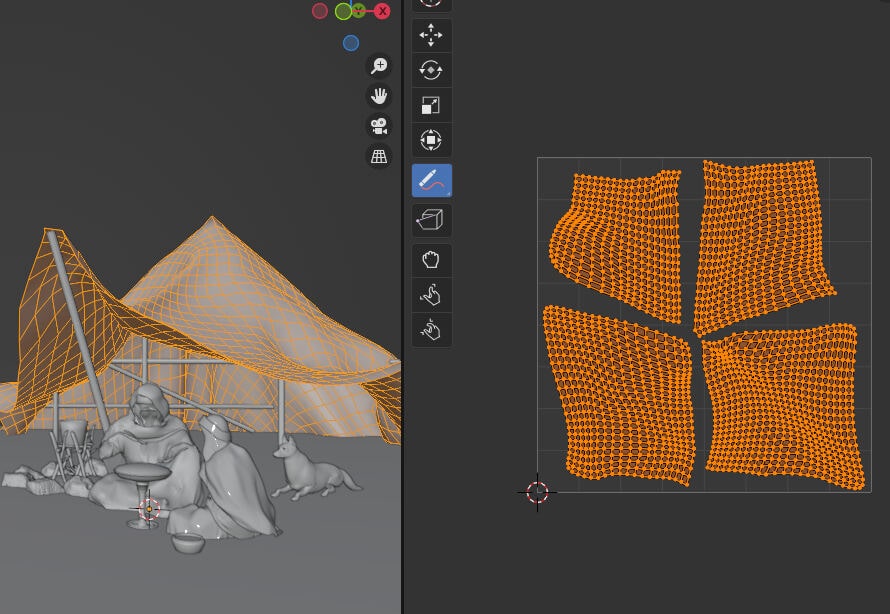Click the hand icon to pan the view
890x614 pixels.
click(x=378, y=95)
